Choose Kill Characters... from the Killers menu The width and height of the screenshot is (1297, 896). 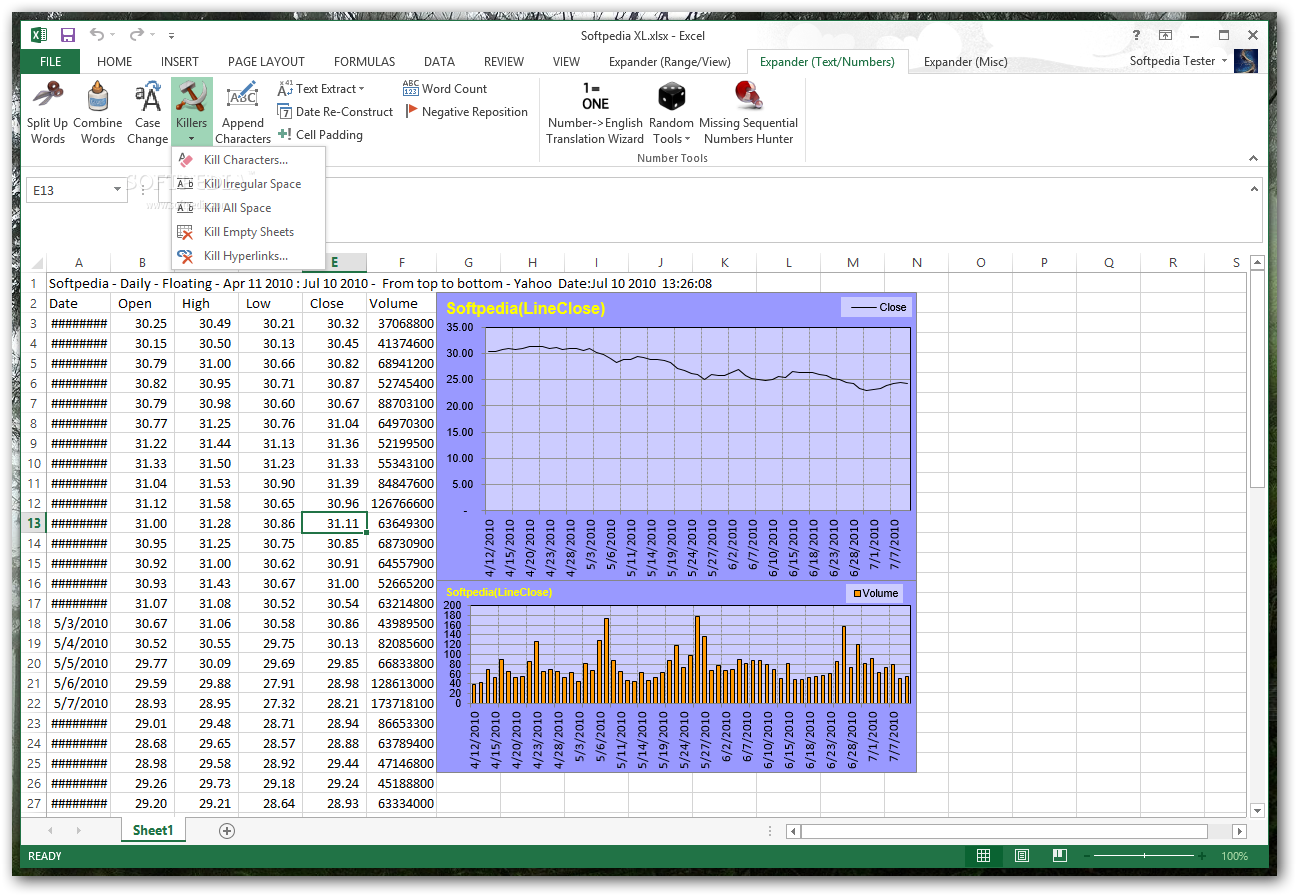click(248, 160)
